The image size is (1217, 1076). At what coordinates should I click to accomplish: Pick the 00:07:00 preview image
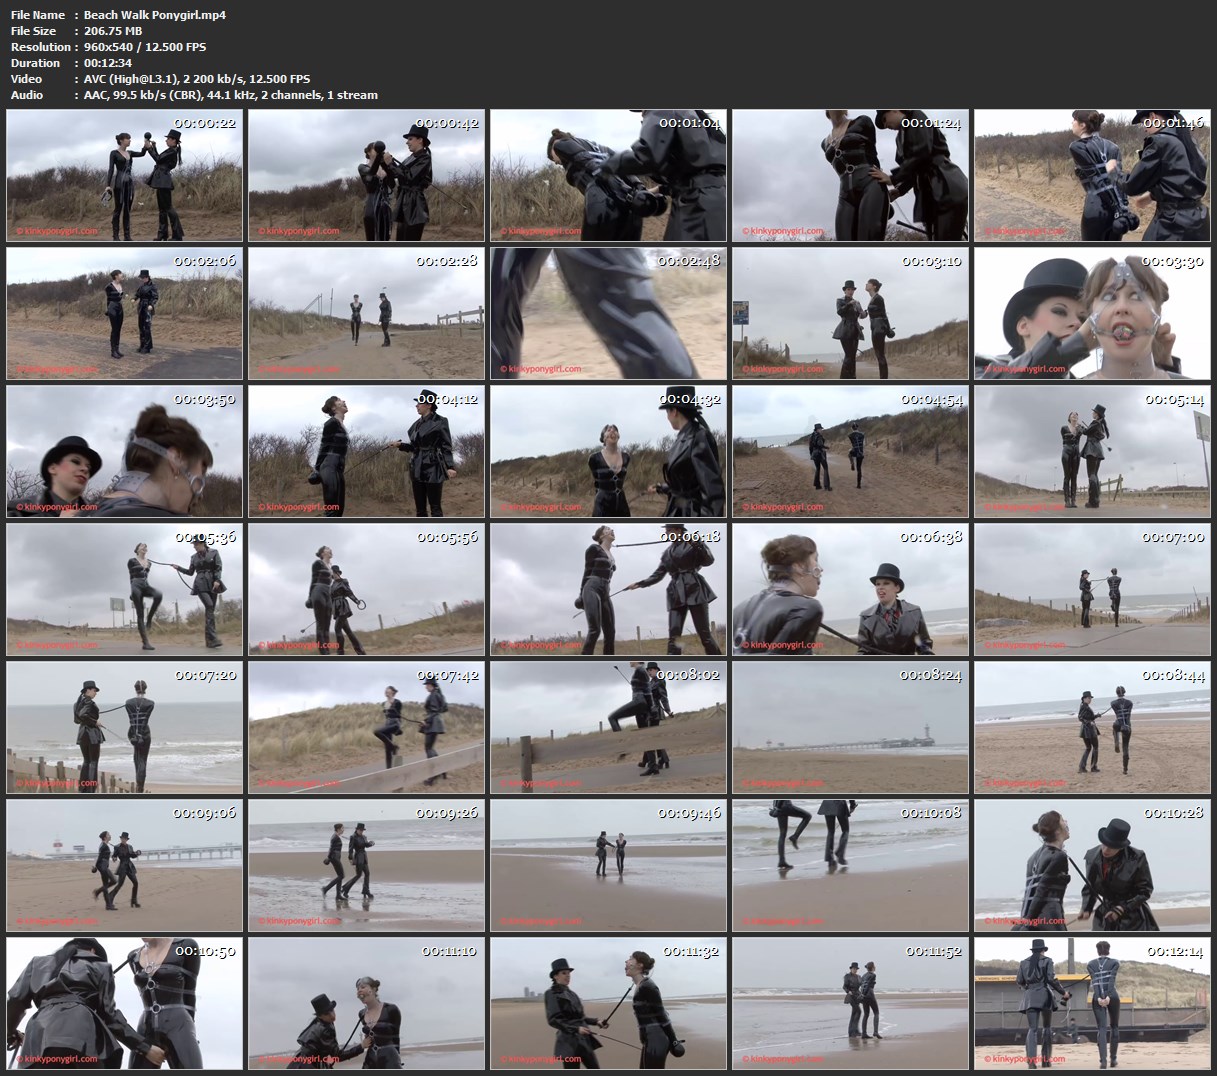pos(1093,589)
